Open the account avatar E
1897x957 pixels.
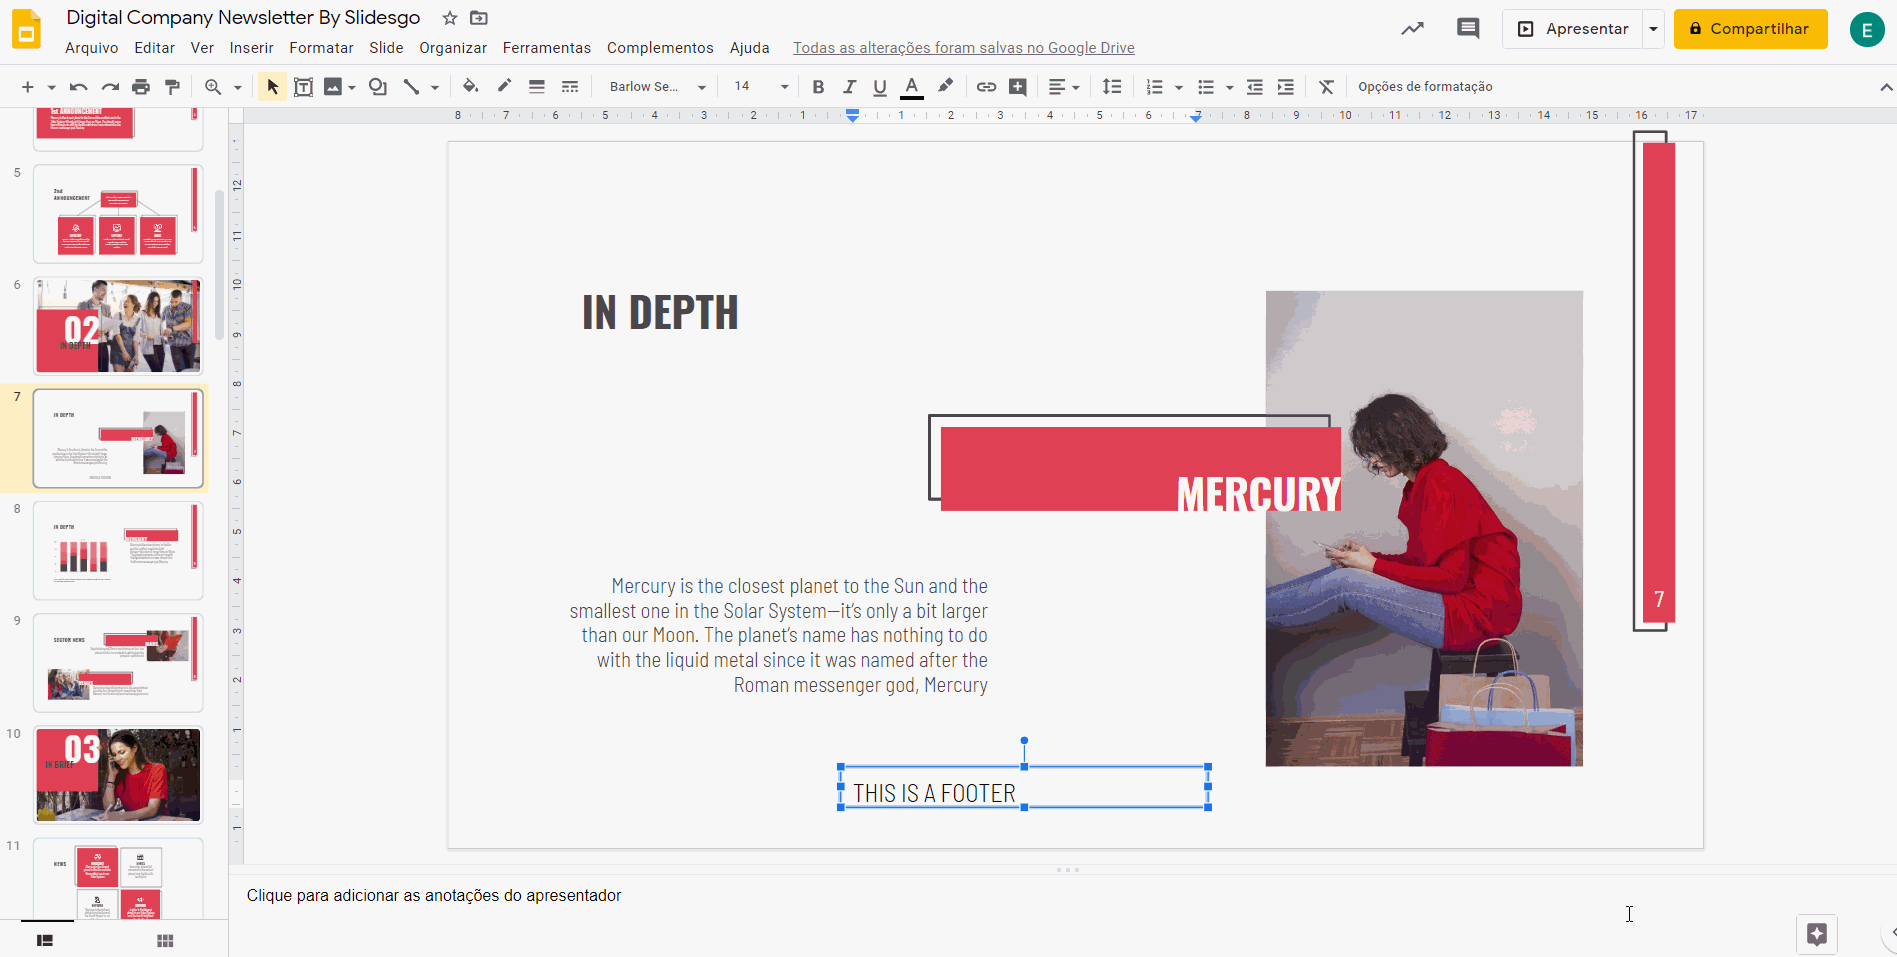click(x=1867, y=30)
